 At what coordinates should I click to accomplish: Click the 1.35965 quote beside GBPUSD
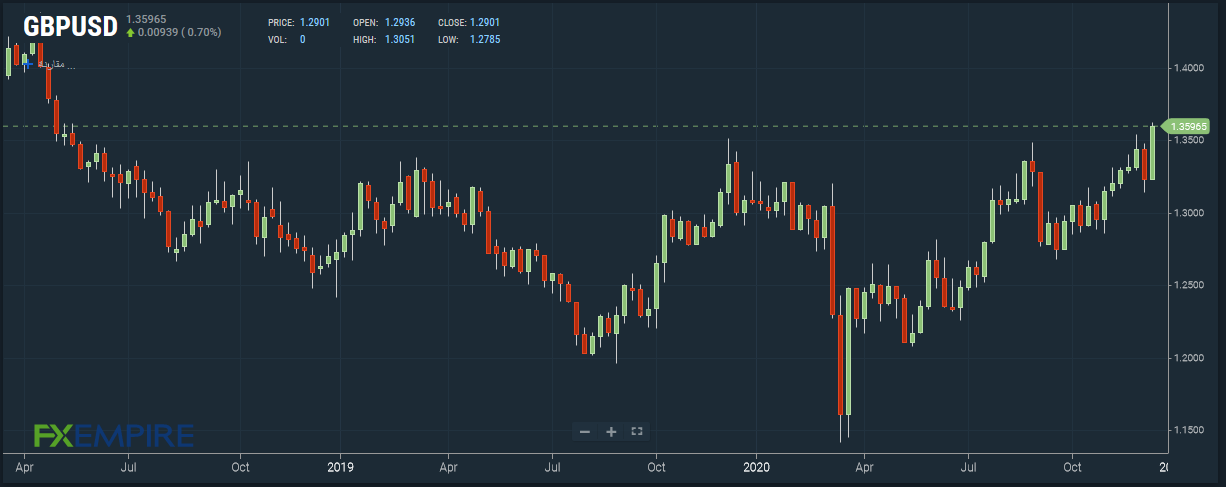[144, 19]
